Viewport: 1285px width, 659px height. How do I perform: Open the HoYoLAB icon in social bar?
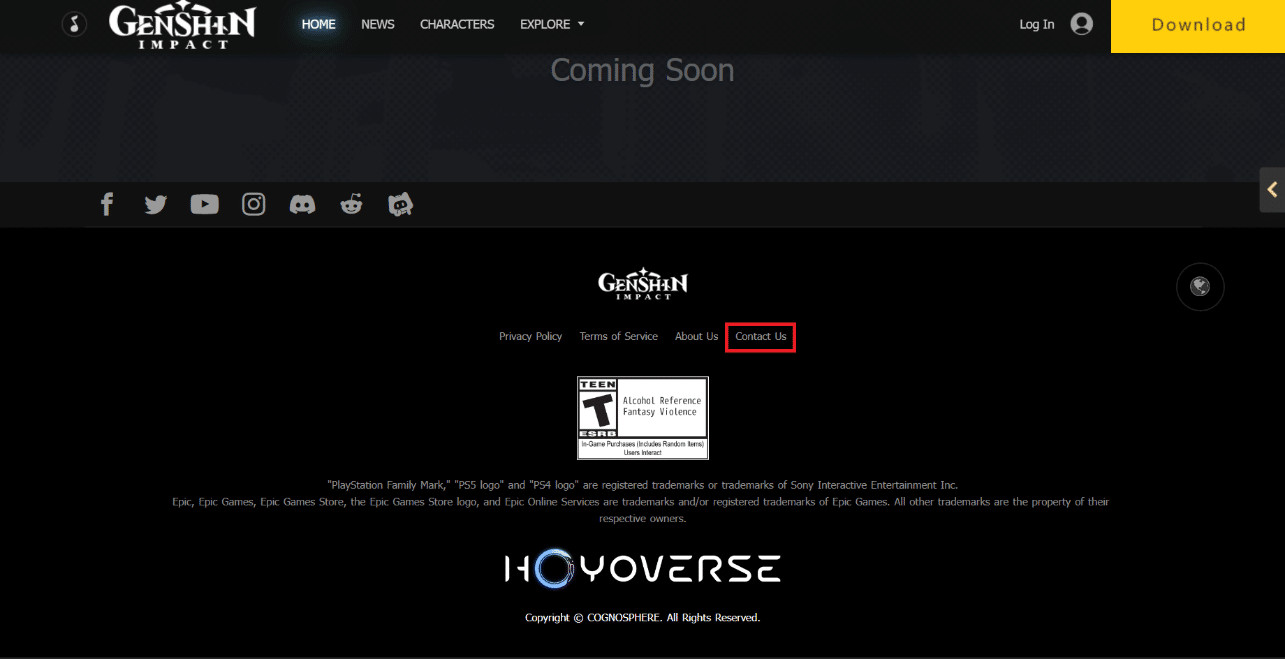[400, 205]
